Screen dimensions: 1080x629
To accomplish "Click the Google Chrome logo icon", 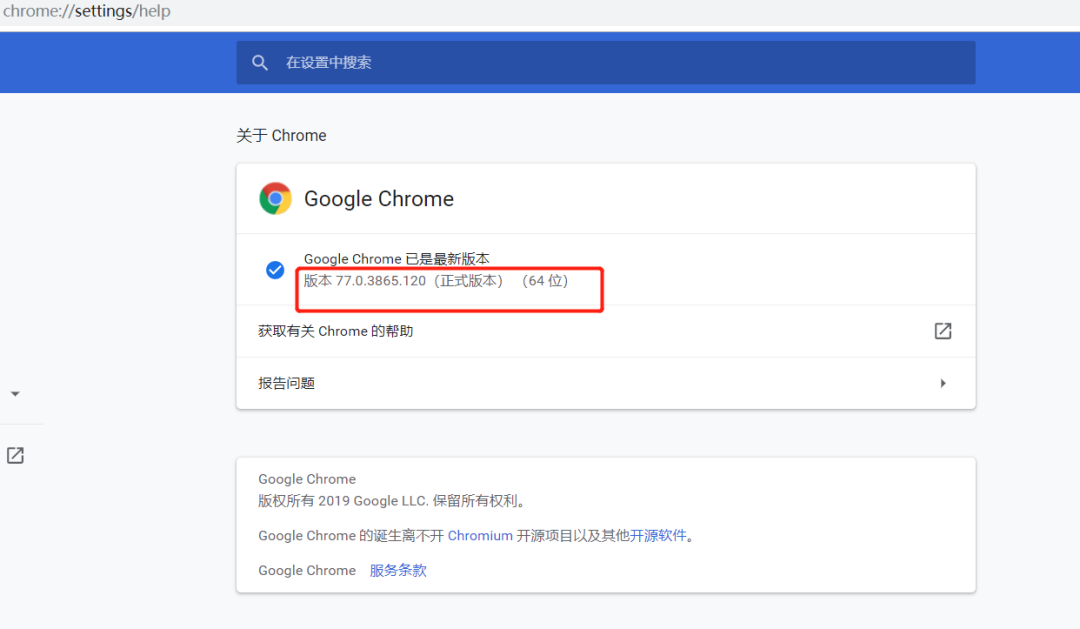I will pyautogui.click(x=276, y=198).
